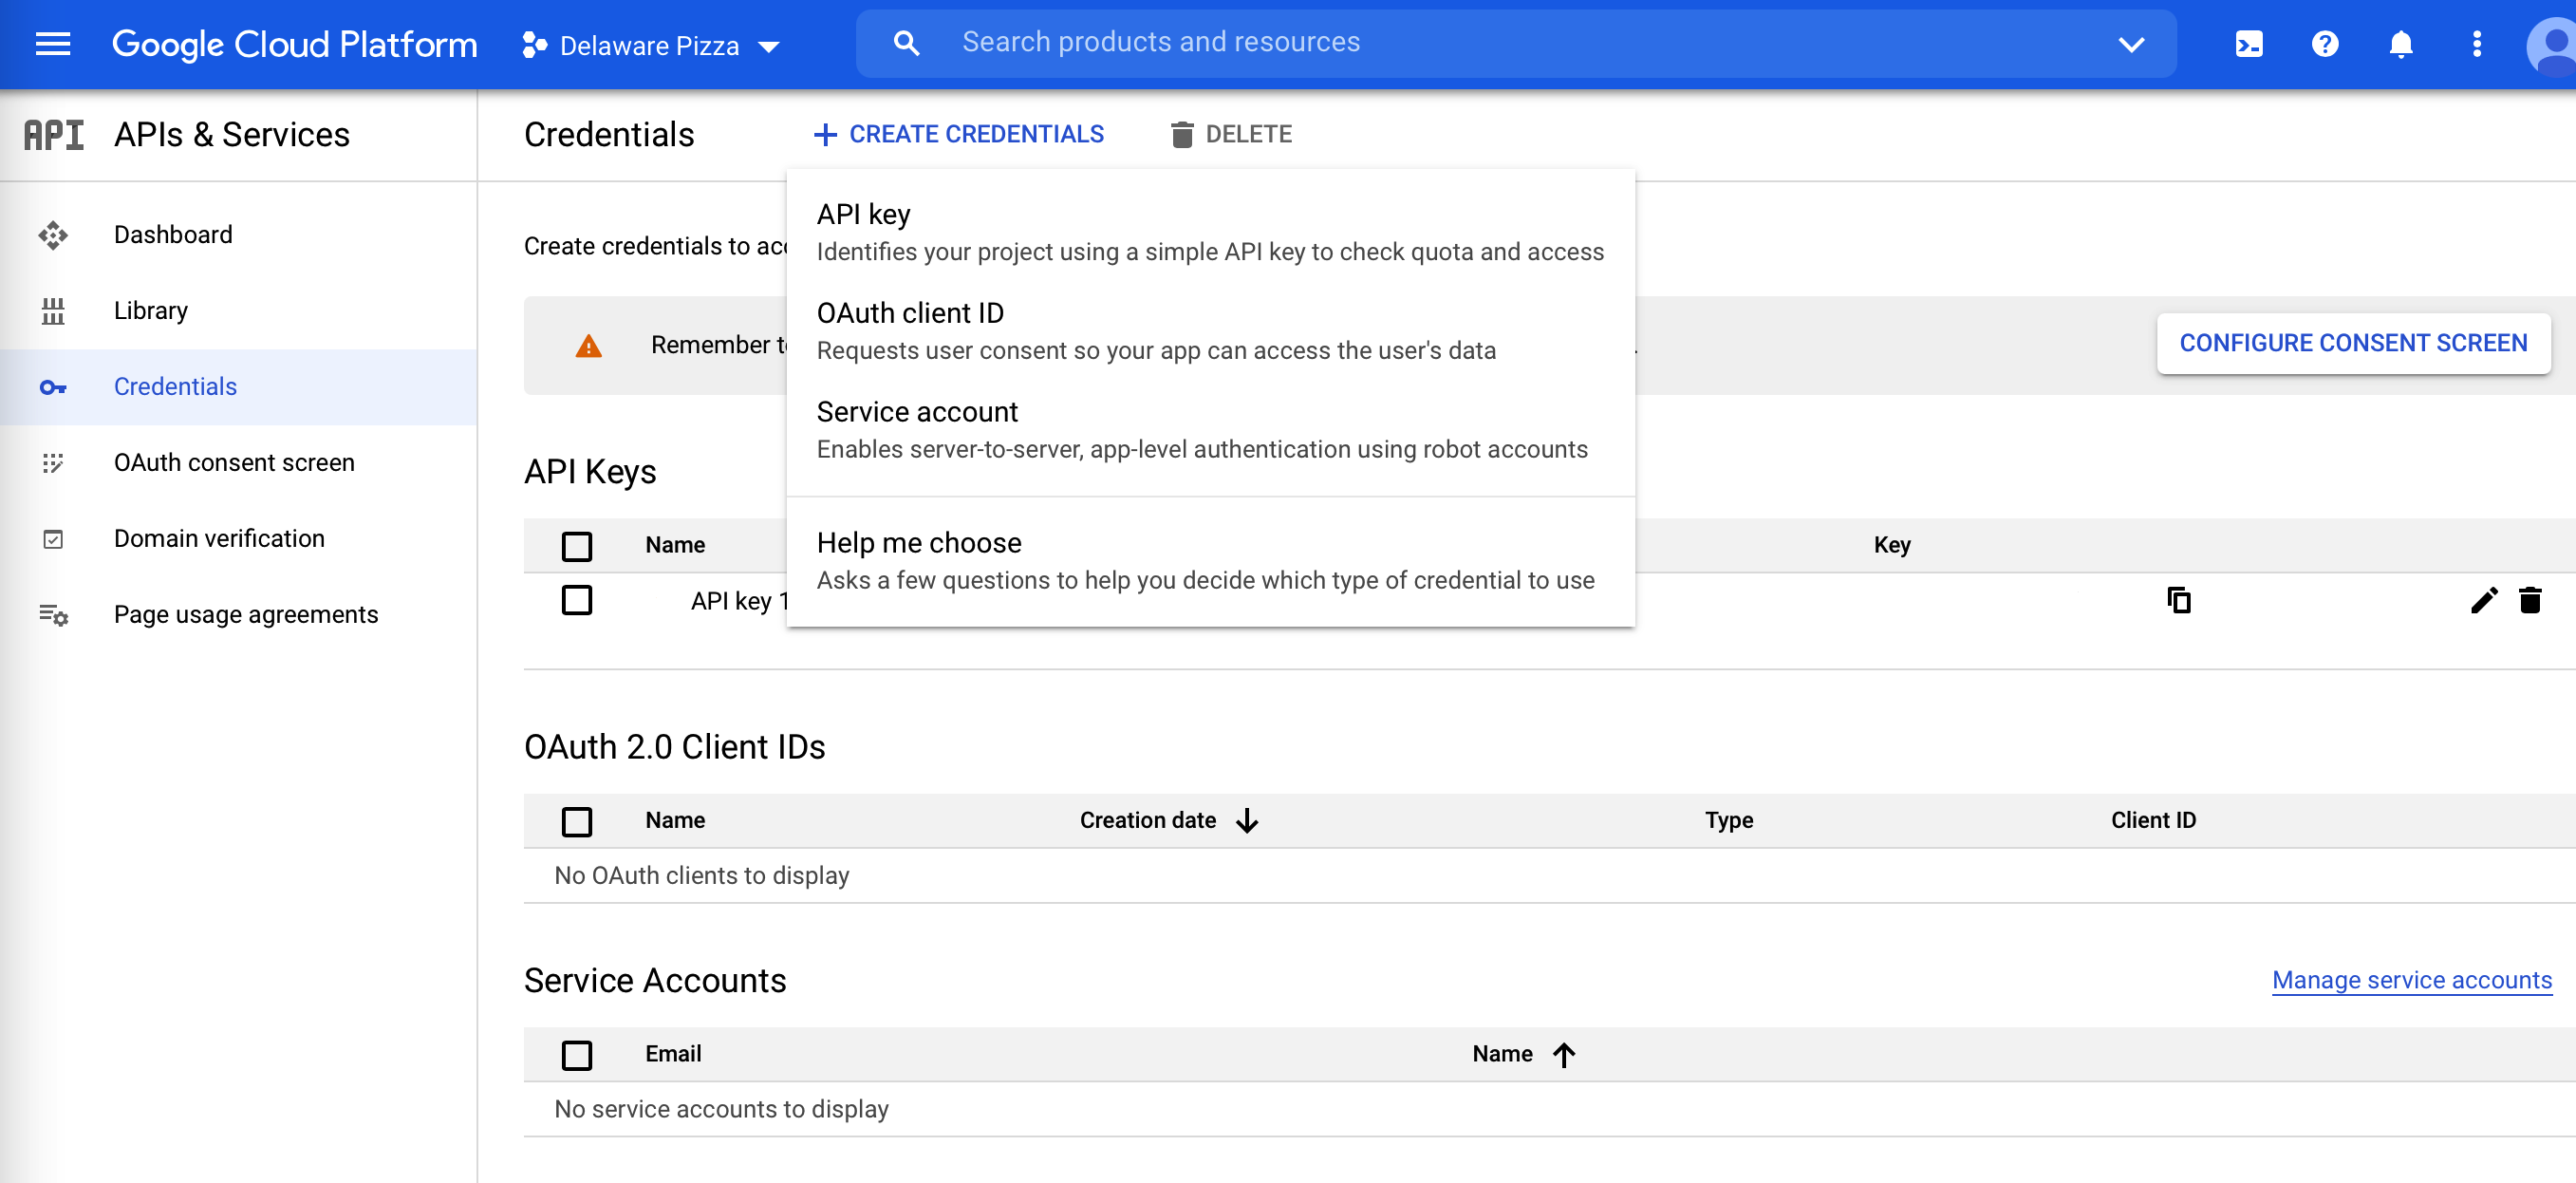Click the API logo icon in sidebar header
This screenshot has height=1183, width=2576.
pyautogui.click(x=54, y=135)
